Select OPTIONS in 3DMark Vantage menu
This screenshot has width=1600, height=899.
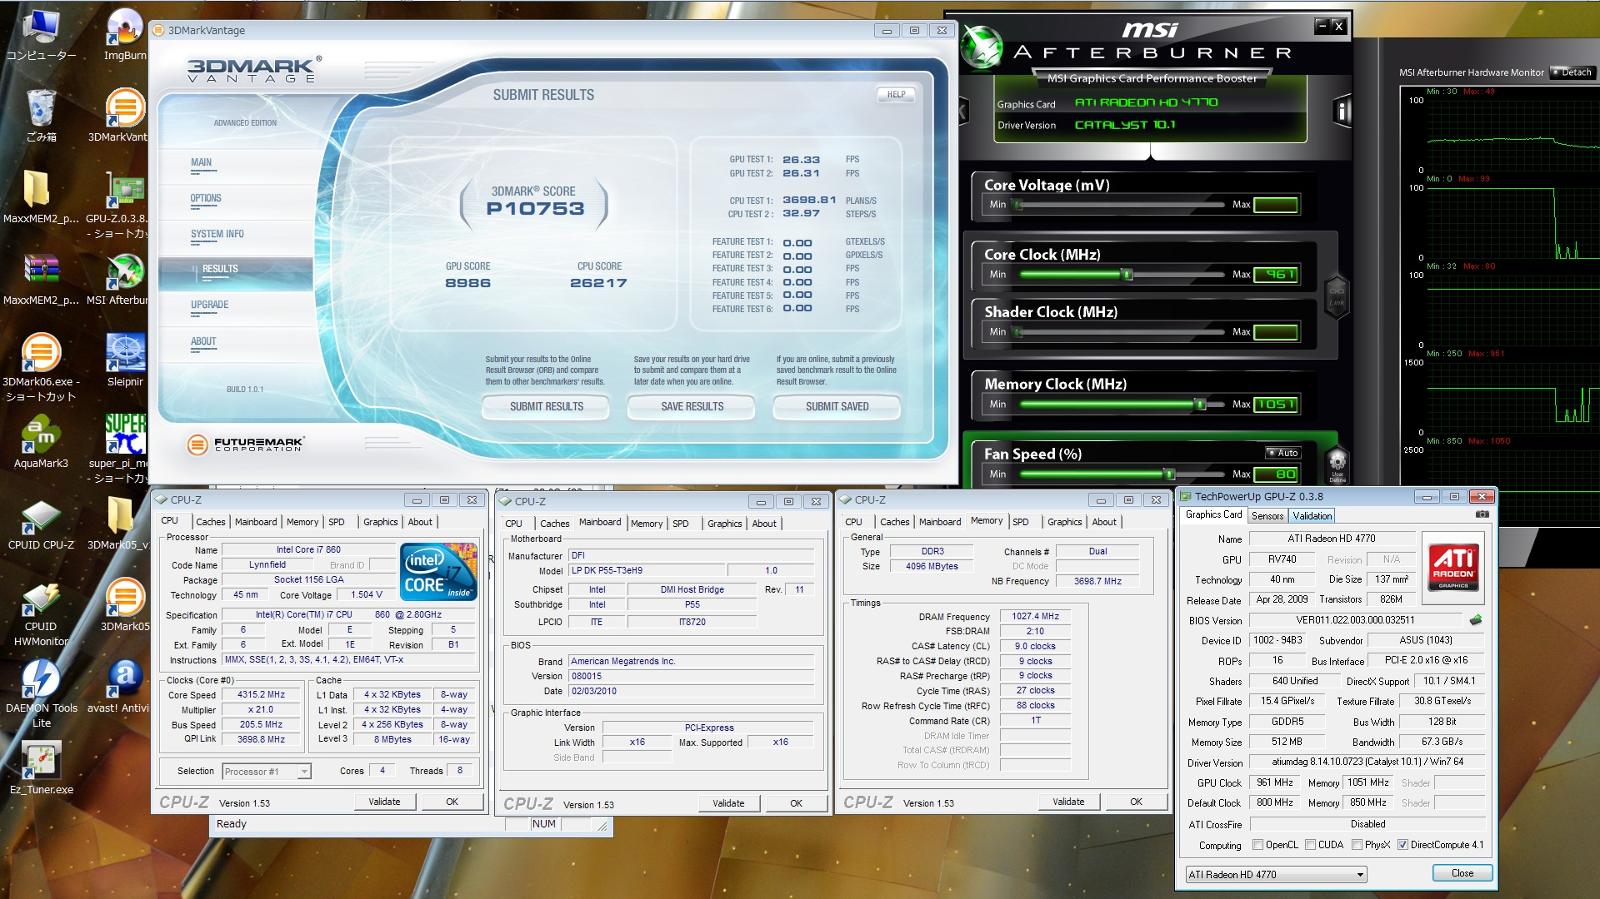click(x=206, y=198)
